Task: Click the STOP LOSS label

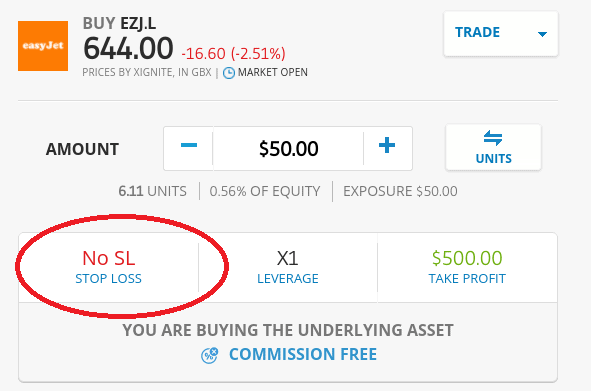Action: 109,279
